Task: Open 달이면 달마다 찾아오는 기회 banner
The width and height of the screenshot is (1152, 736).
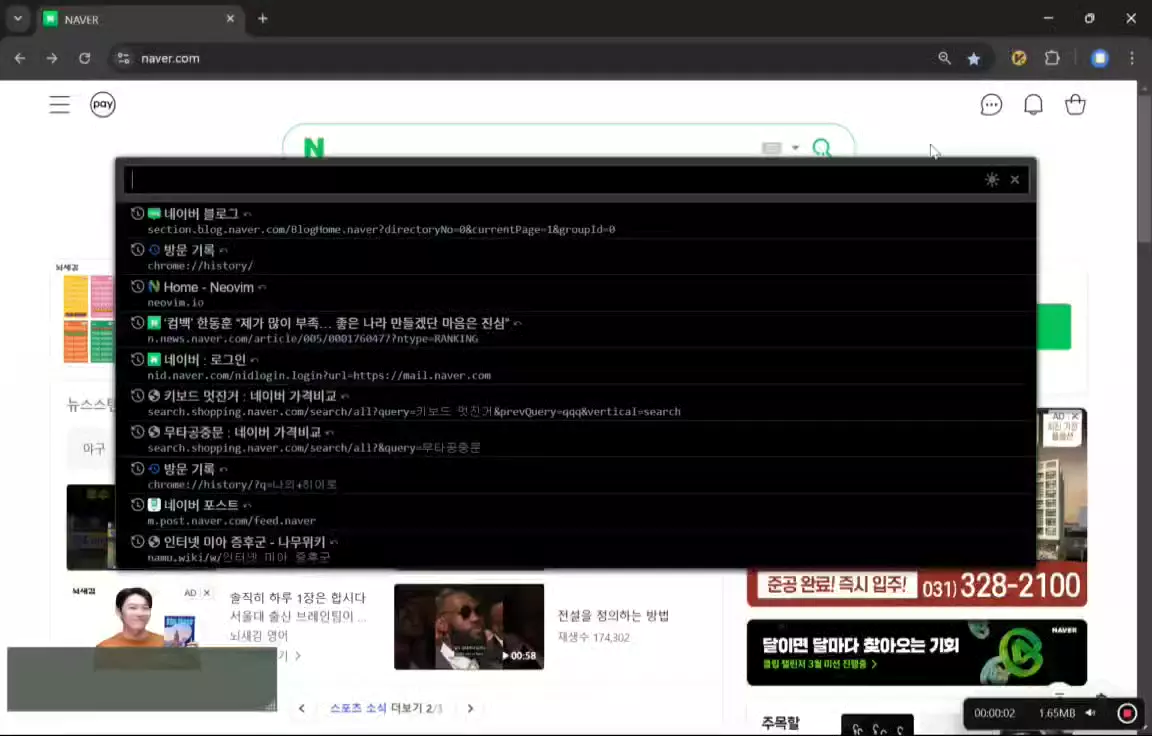Action: [916, 652]
